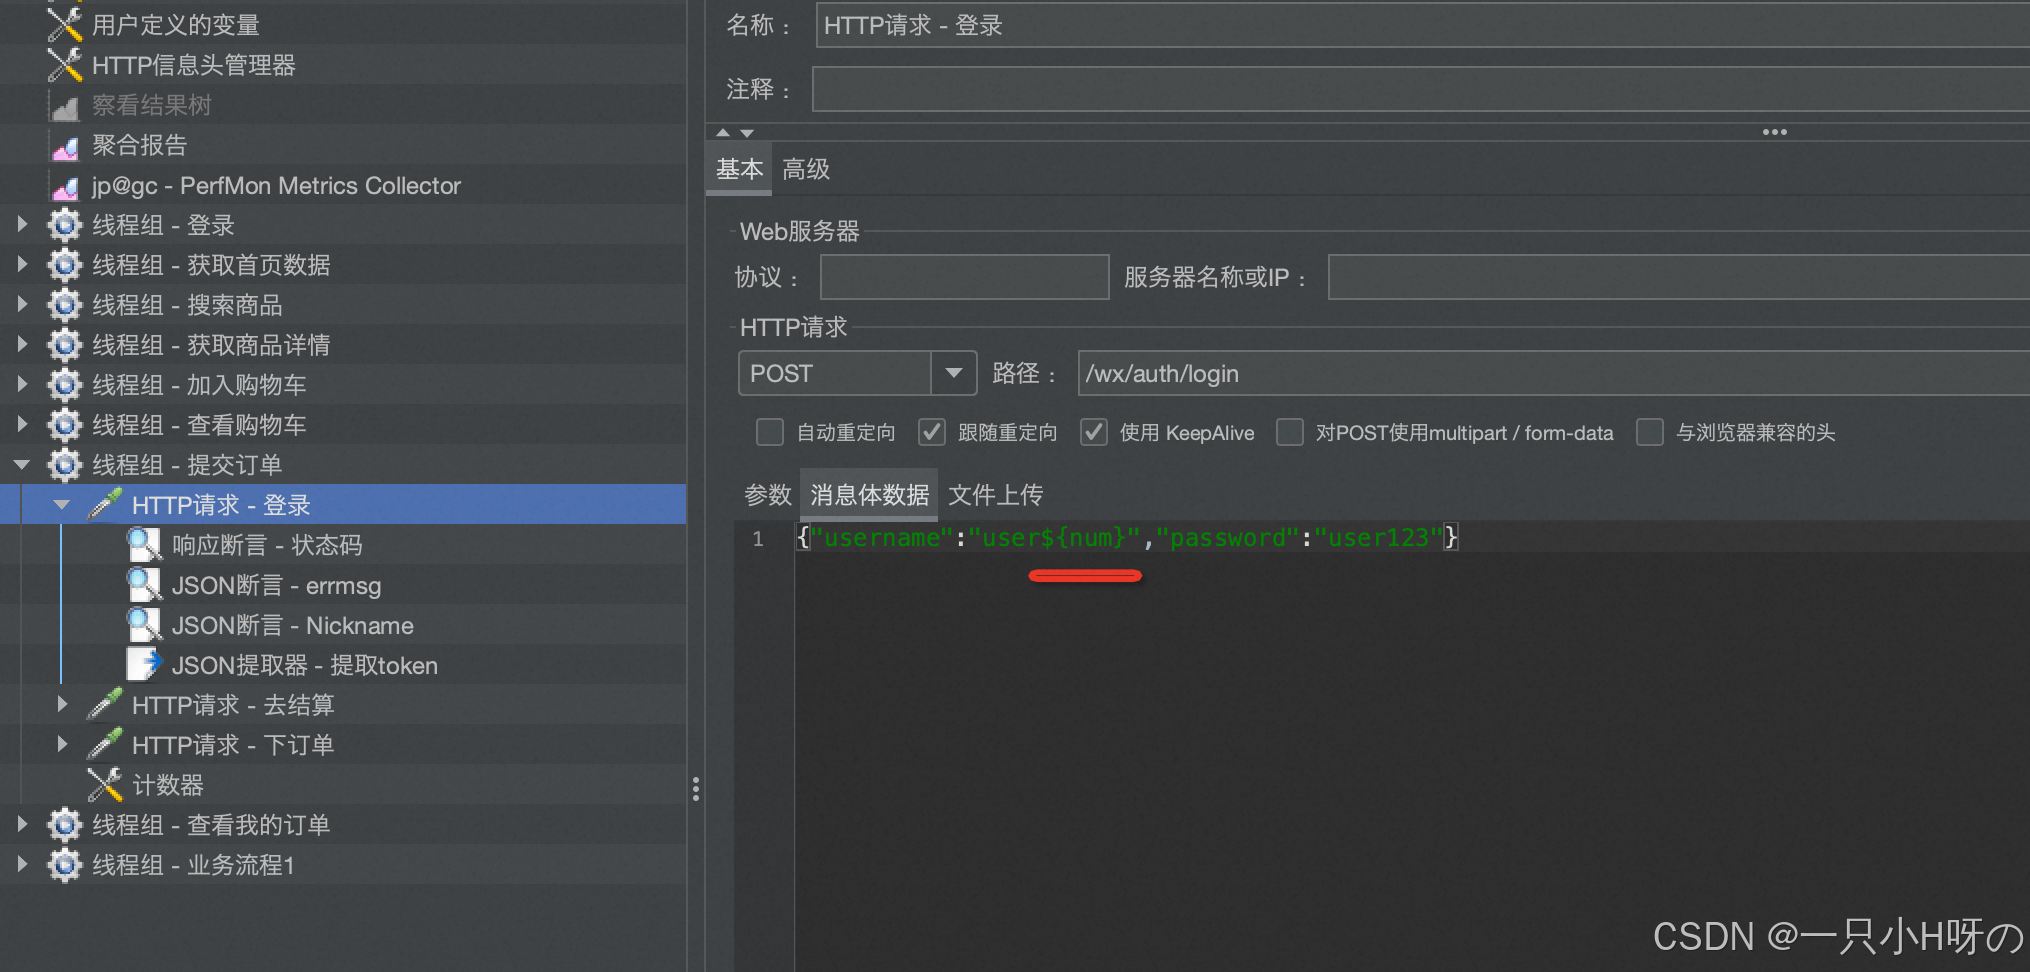This screenshot has height=972, width=2030.
Task: Click magnifier icon of JSON断言 - errmsg
Action: (x=144, y=585)
